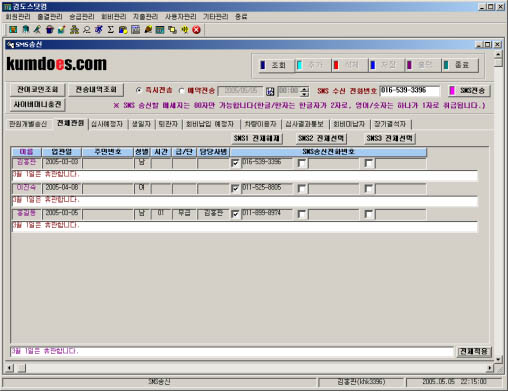508x392 pixels.
Task: Click the green figure toolbar icon
Action: pos(25,30)
